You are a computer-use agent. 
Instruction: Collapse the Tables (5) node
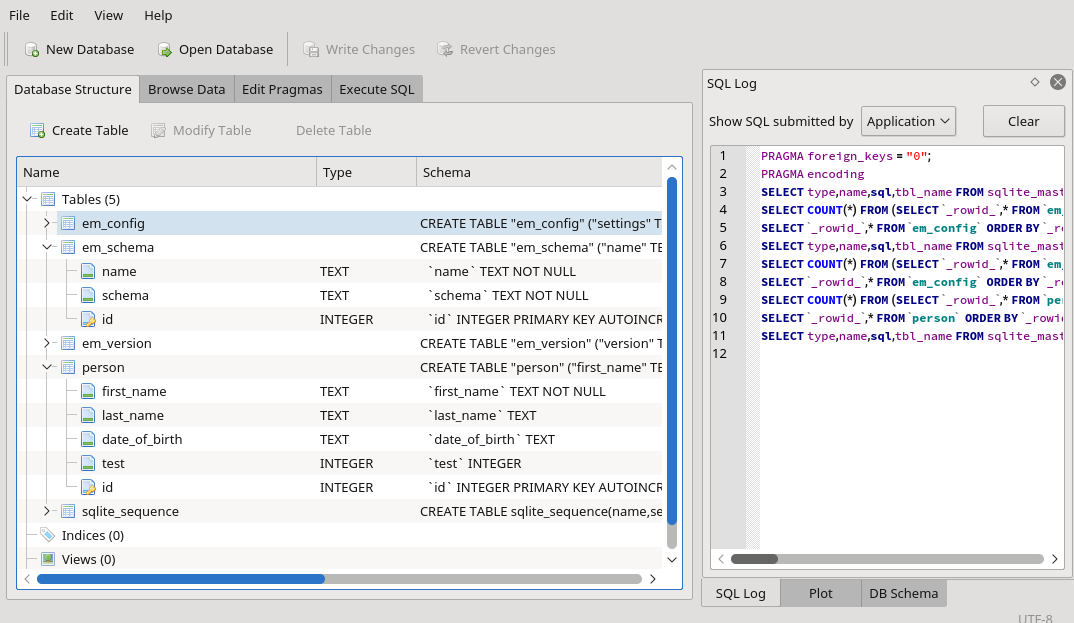27,199
